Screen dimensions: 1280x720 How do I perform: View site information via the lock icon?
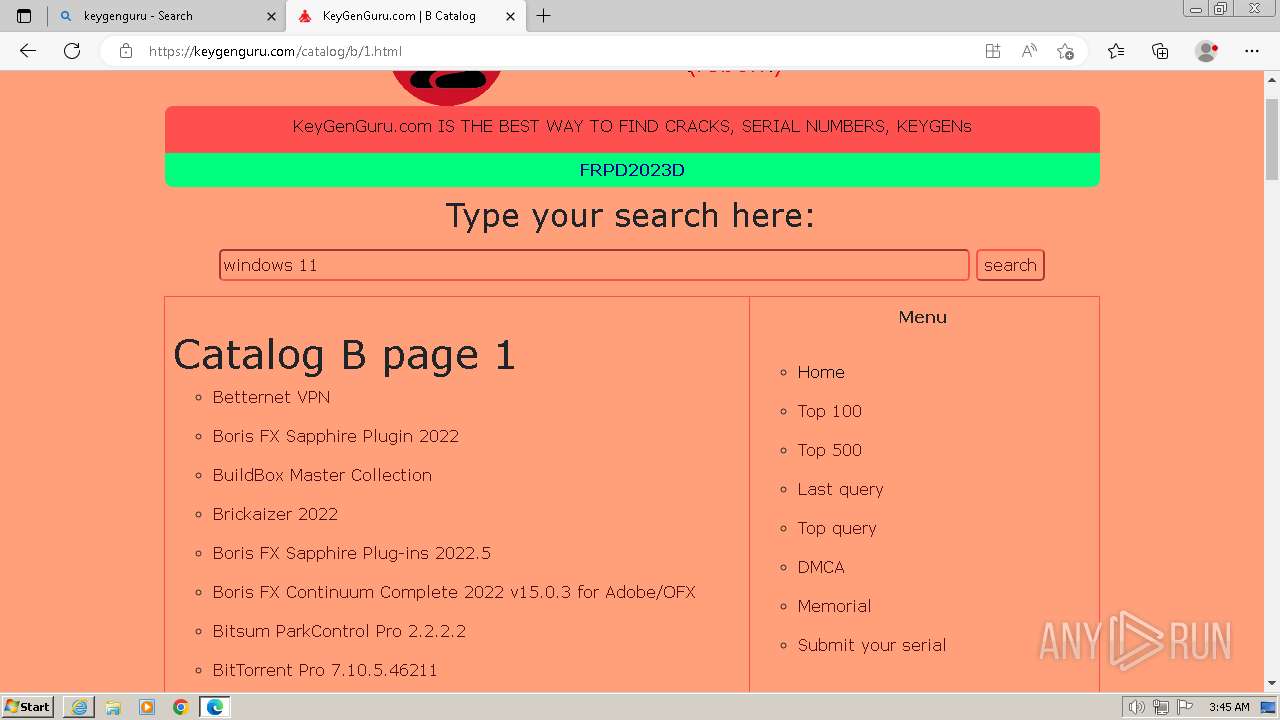[126, 51]
